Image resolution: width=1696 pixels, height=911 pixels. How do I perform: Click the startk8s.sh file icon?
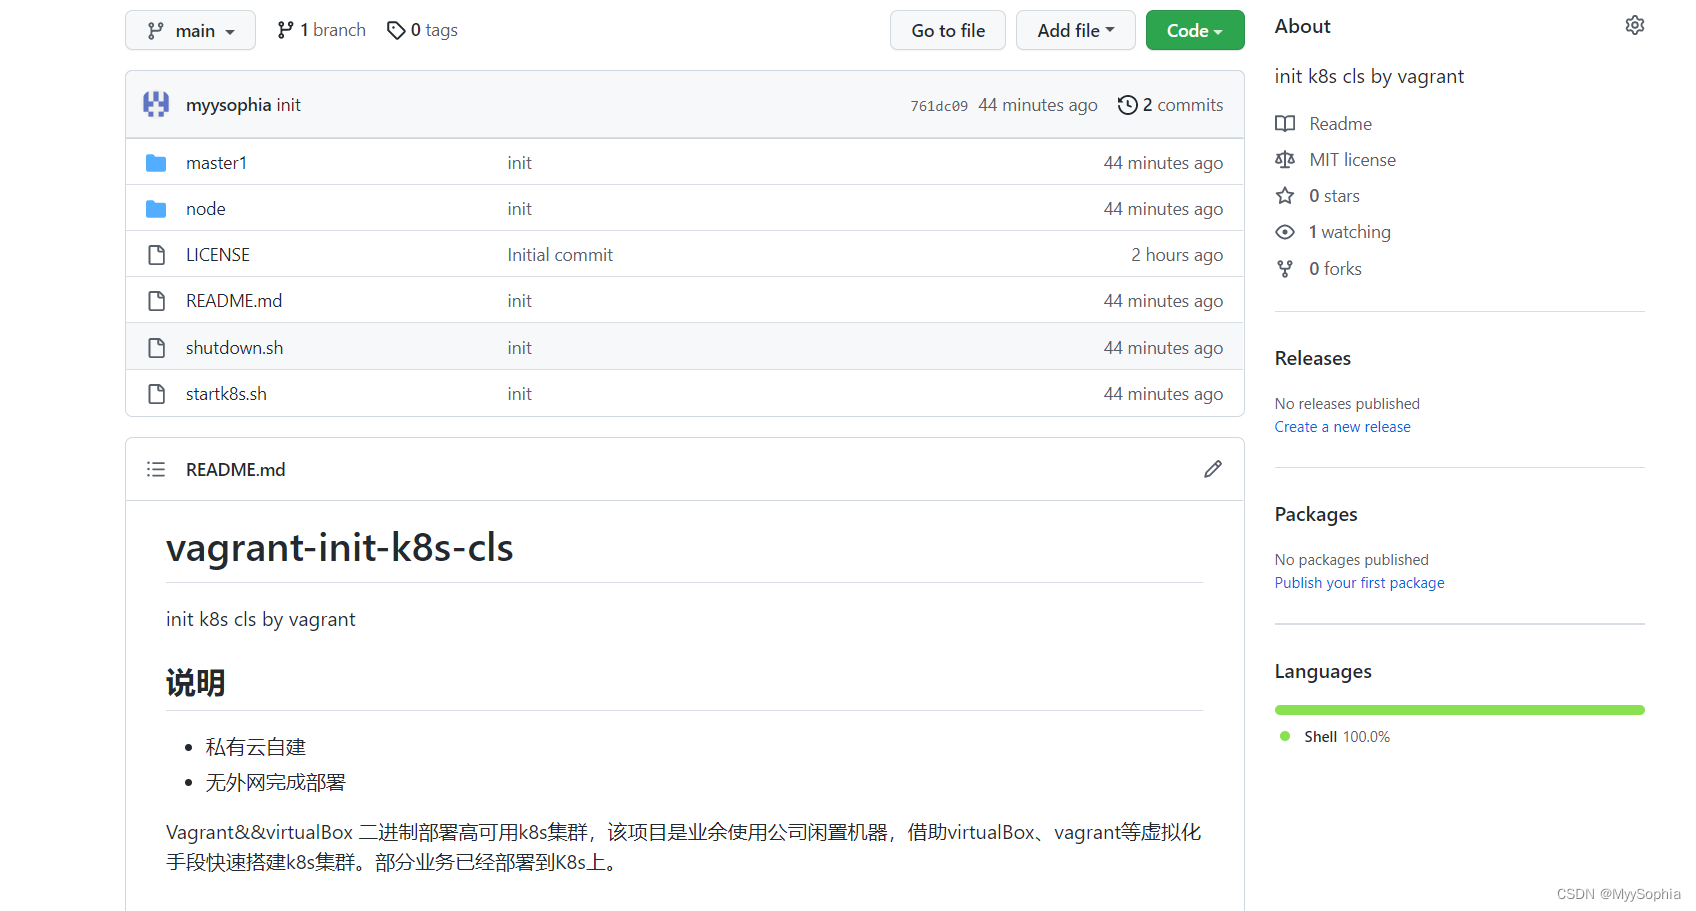tap(156, 393)
